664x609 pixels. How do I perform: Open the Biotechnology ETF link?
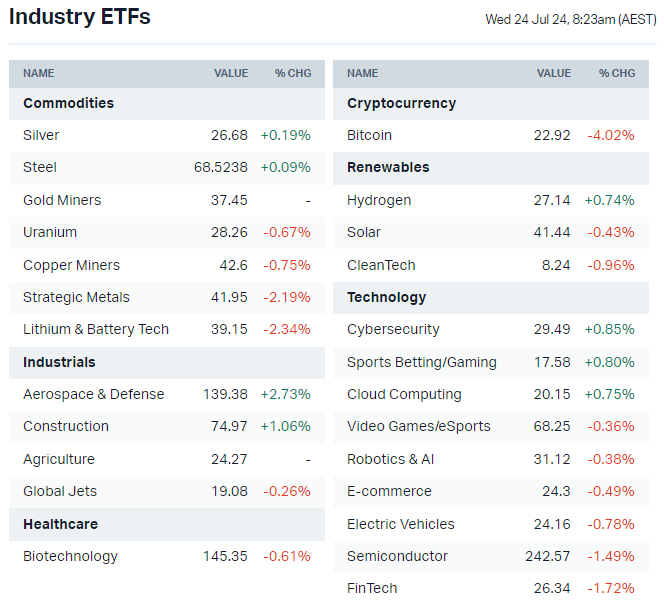[x=70, y=556]
